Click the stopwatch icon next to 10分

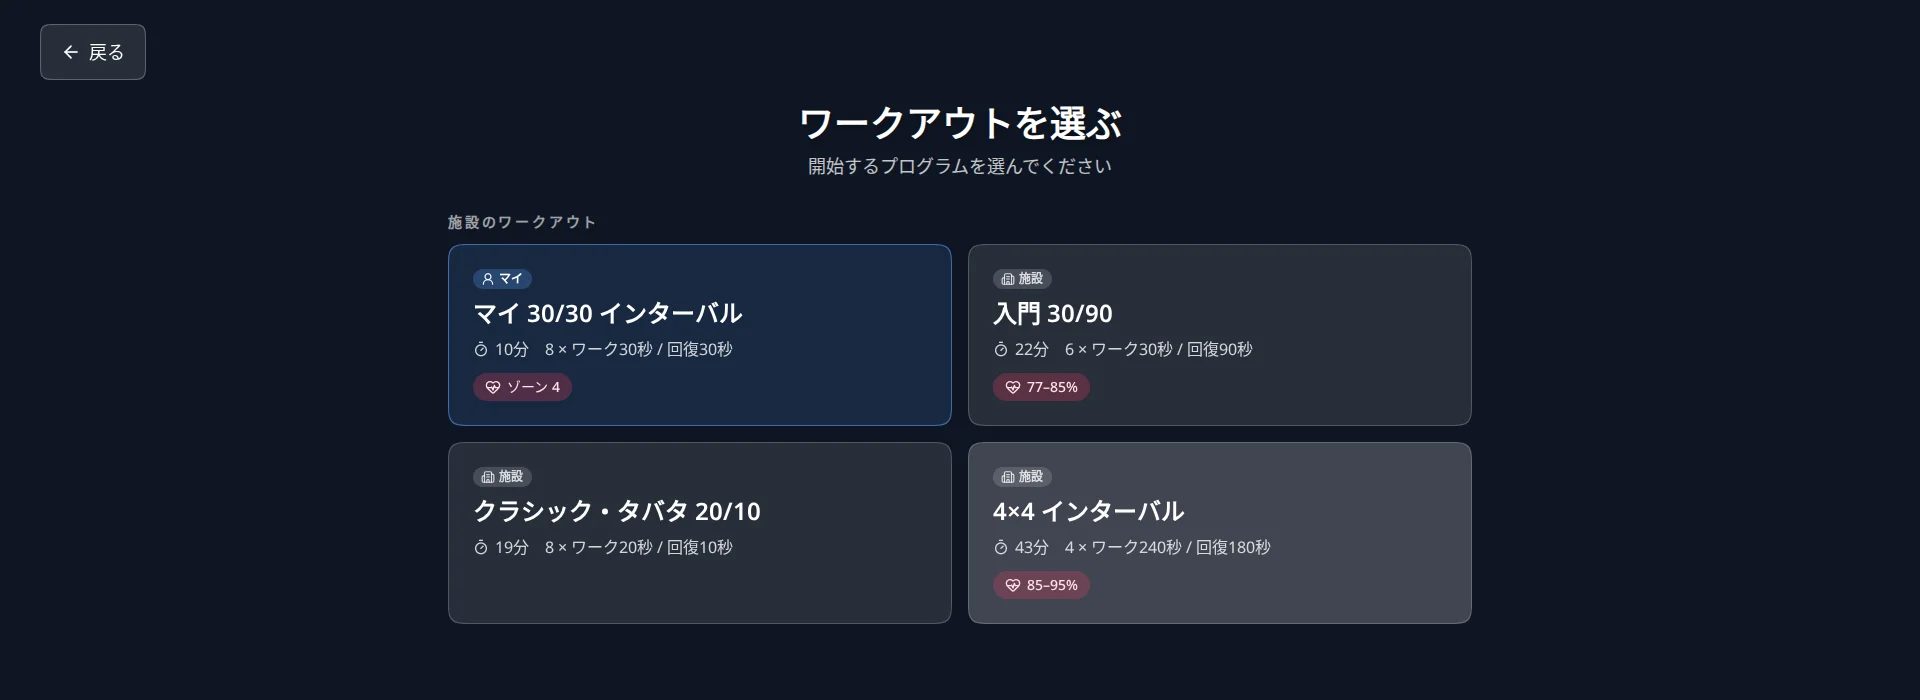(x=481, y=349)
